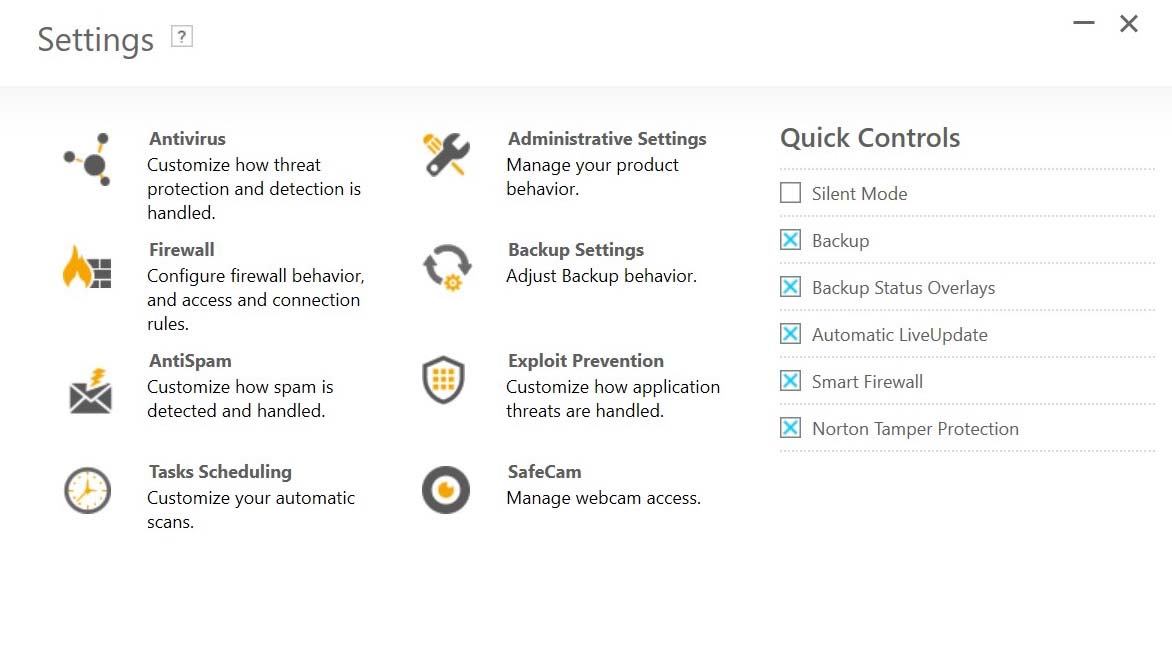The width and height of the screenshot is (1172, 660).
Task: Open the Exploit Prevention heading link
Action: tap(586, 361)
